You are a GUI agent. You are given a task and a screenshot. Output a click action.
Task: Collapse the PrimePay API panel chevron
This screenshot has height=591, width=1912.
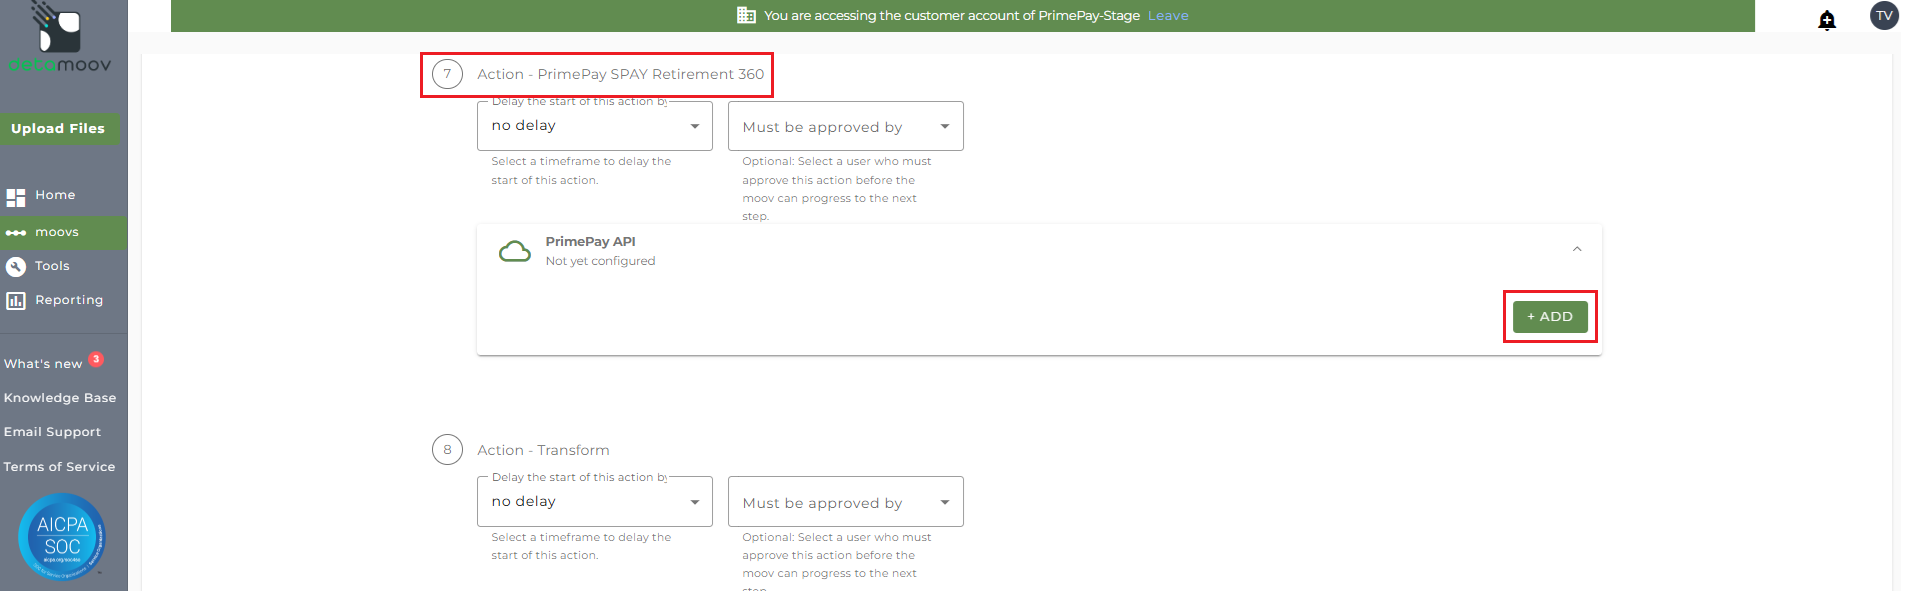(x=1577, y=249)
